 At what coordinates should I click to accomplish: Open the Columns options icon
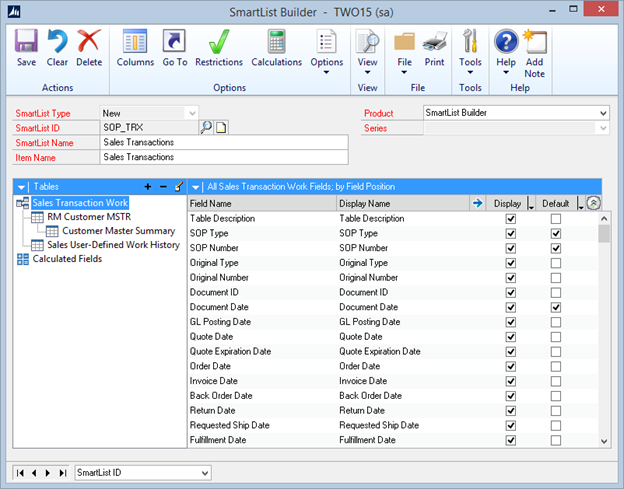pyautogui.click(x=135, y=41)
